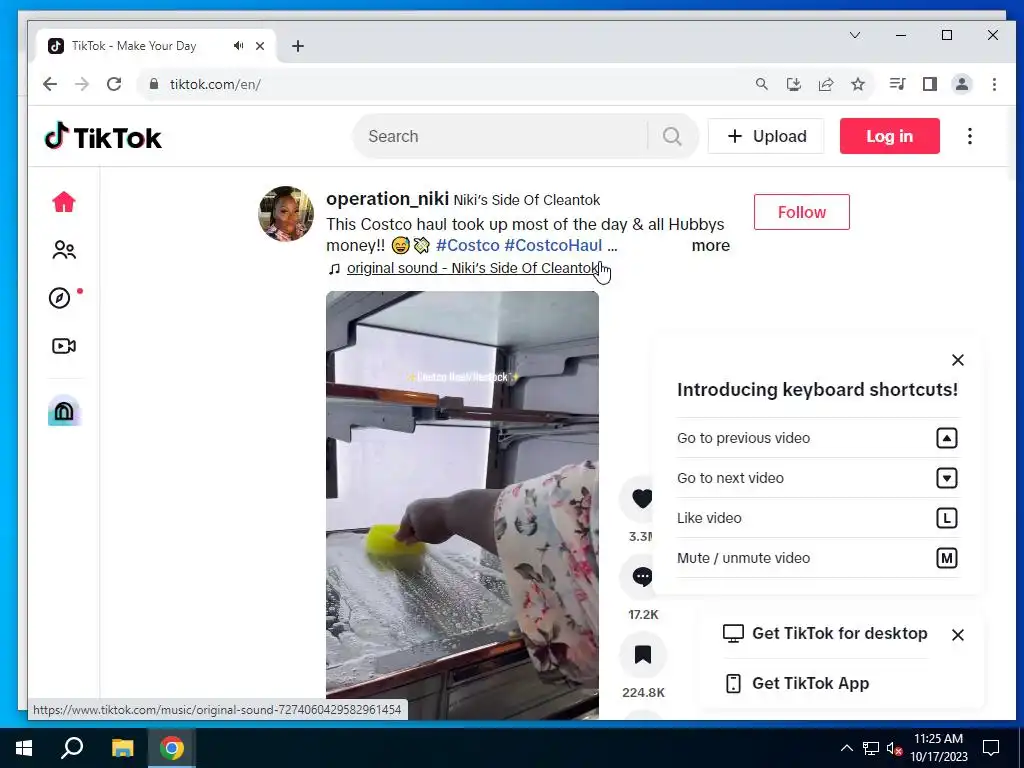1024x768 pixels.
Task: Bookmark this tab with the star icon
Action: coord(857,84)
